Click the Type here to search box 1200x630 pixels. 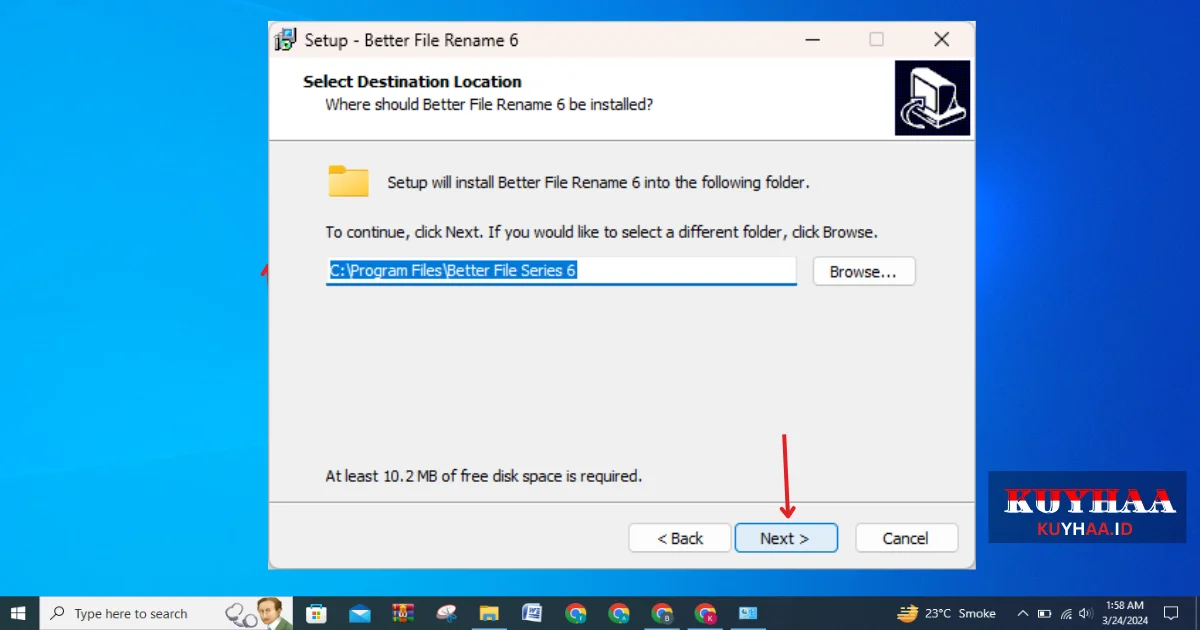[130, 613]
